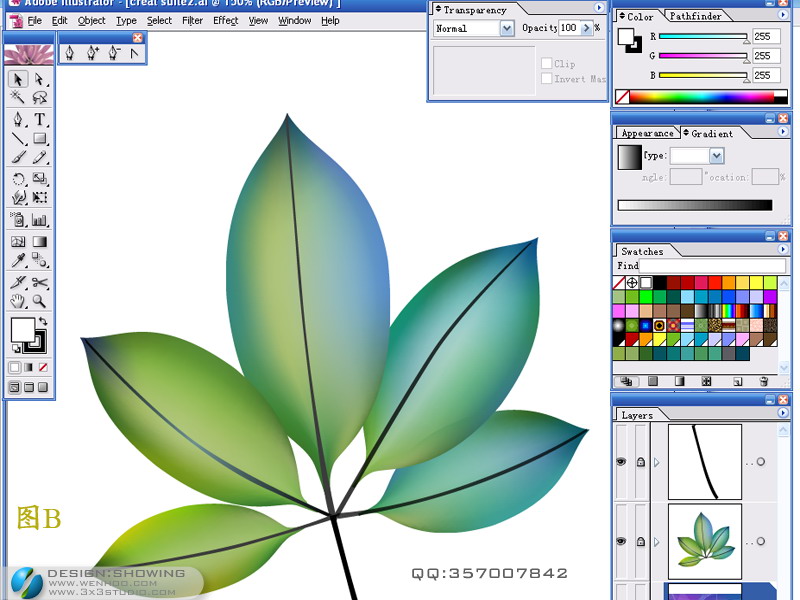The width and height of the screenshot is (800, 600).
Task: Open the gradient Type dropdown
Action: tap(716, 156)
